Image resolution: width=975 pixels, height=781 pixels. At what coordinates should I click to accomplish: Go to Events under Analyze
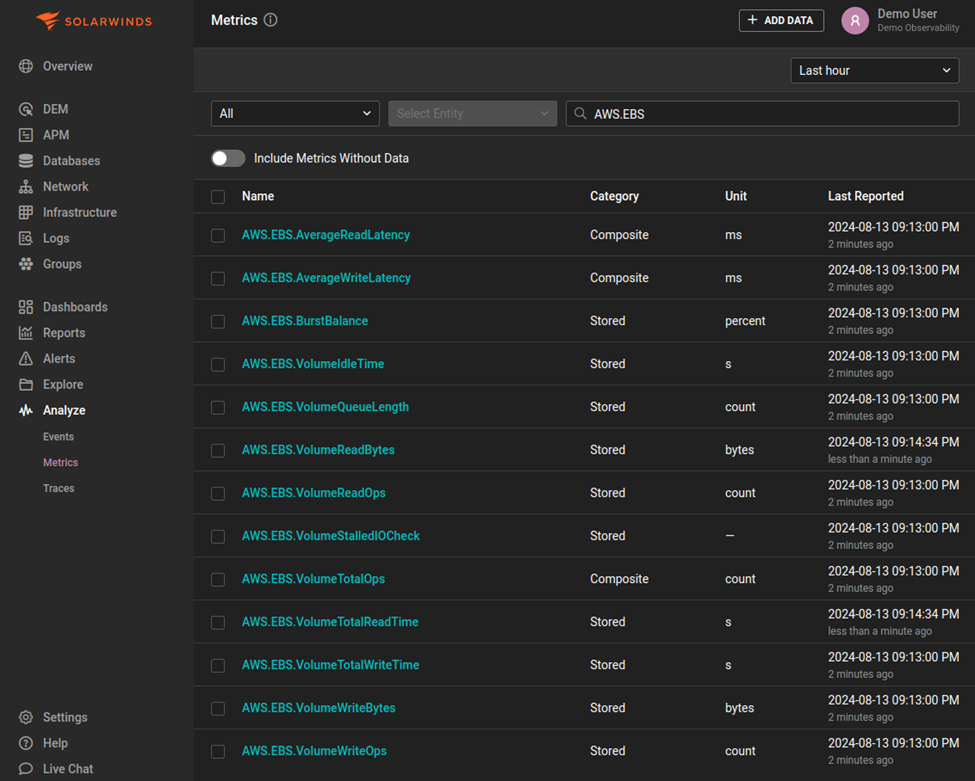[58, 437]
